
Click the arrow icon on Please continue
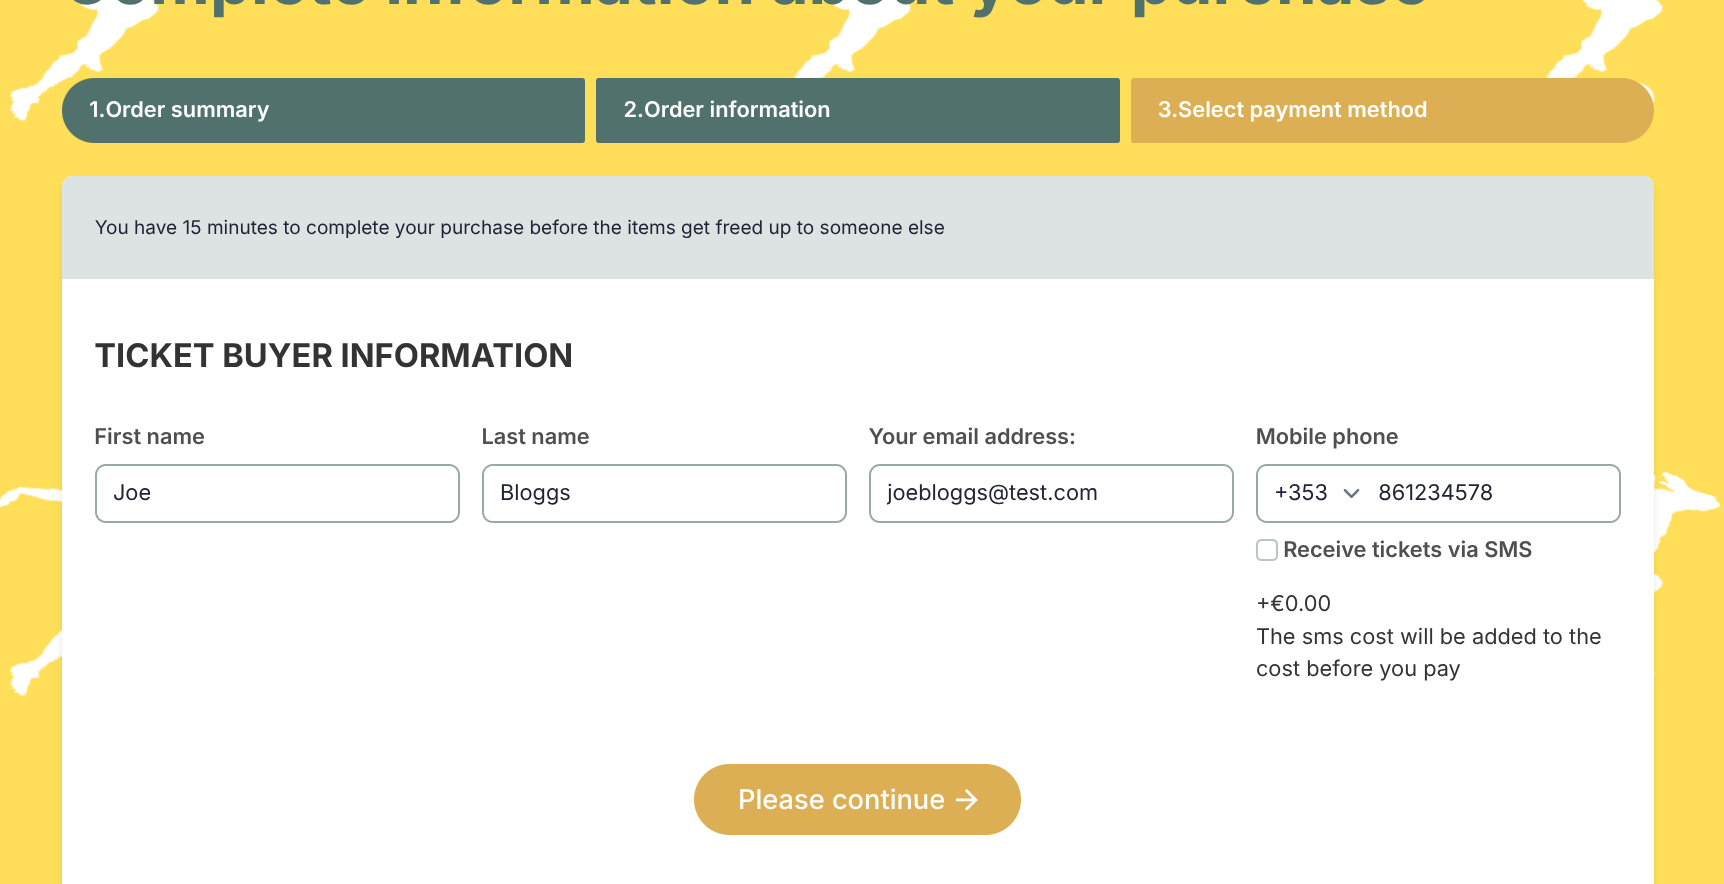966,800
